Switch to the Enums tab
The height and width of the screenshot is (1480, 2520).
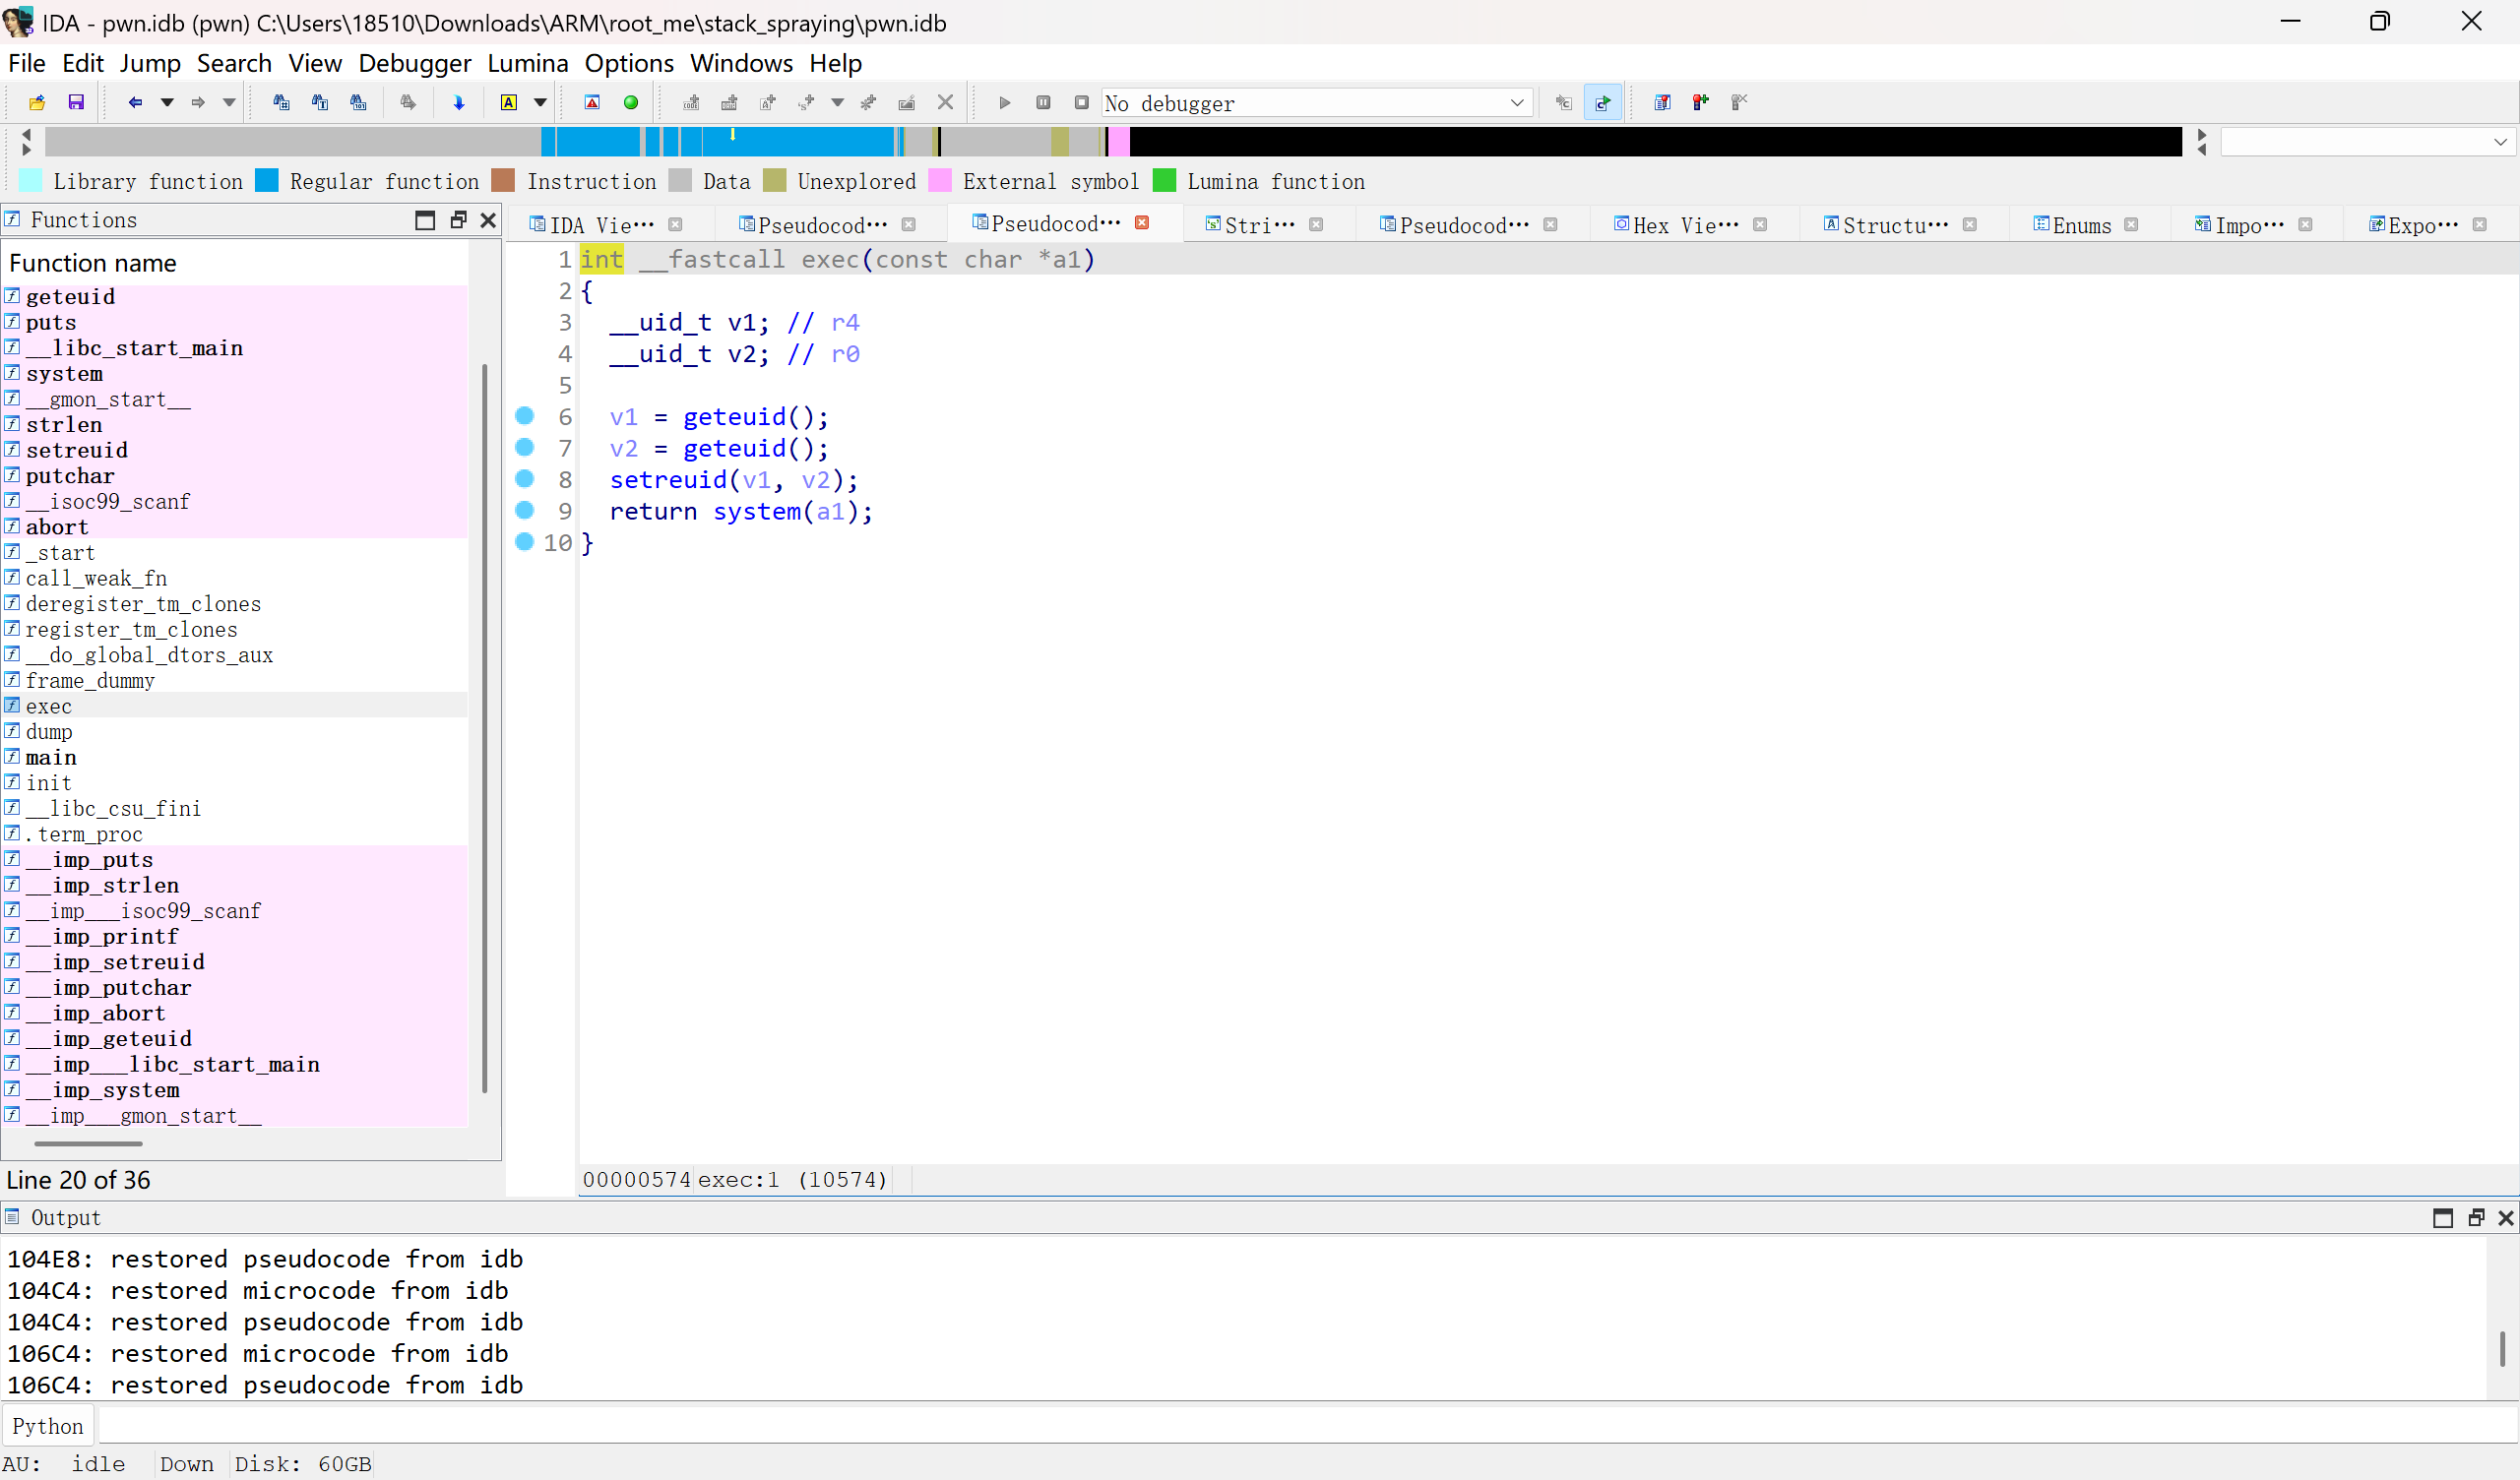[2081, 225]
